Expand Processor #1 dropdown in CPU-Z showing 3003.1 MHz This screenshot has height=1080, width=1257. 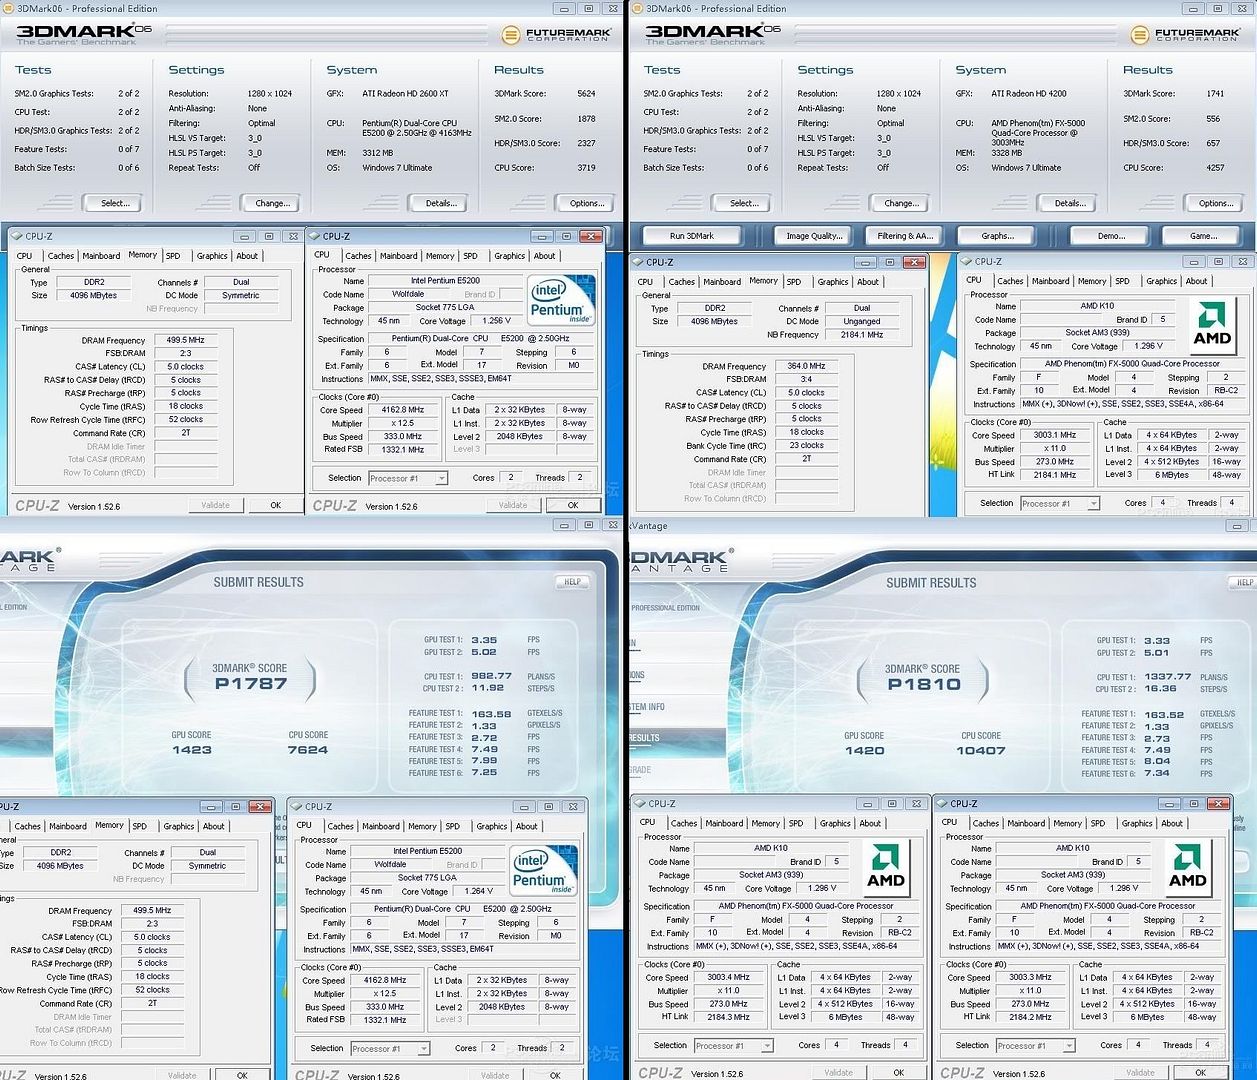click(x=1060, y=504)
